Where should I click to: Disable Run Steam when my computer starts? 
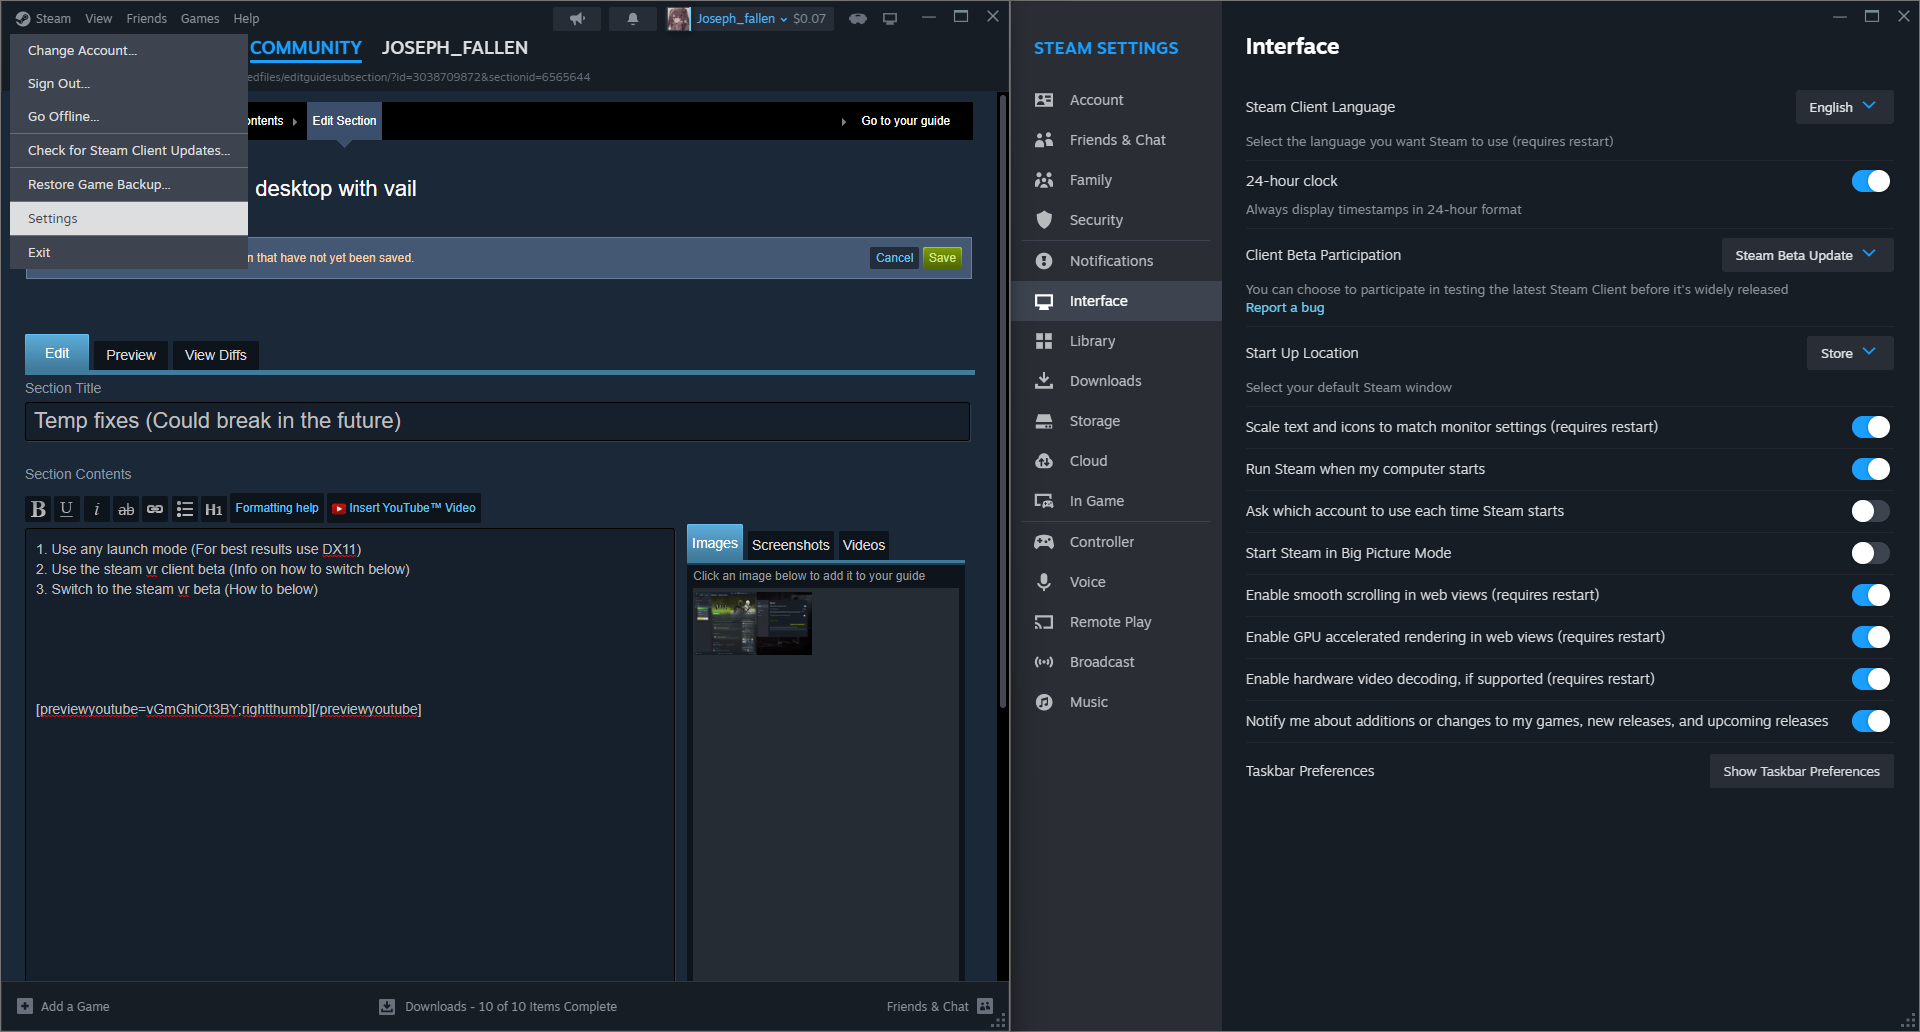(1870, 469)
